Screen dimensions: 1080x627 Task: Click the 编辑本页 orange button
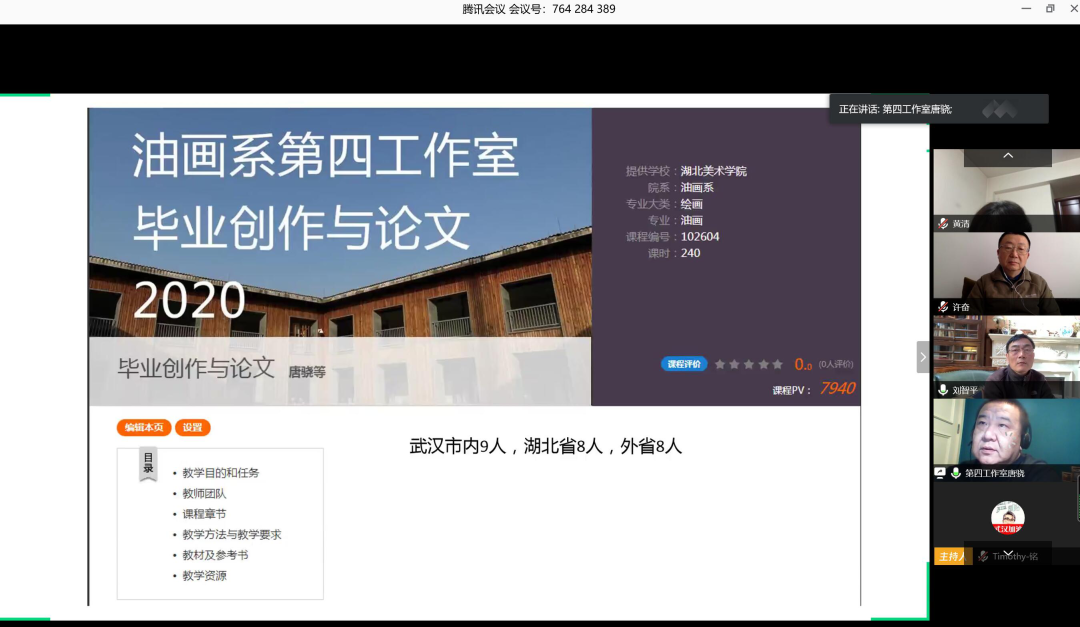[x=144, y=427]
